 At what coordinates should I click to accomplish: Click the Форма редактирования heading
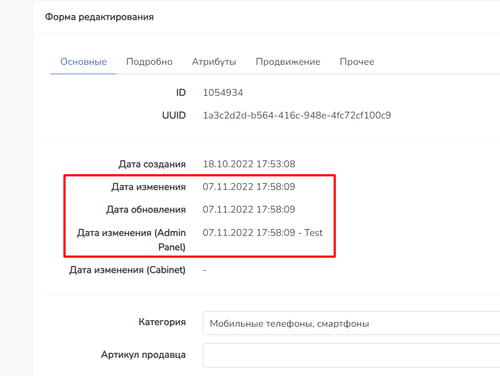(x=99, y=17)
